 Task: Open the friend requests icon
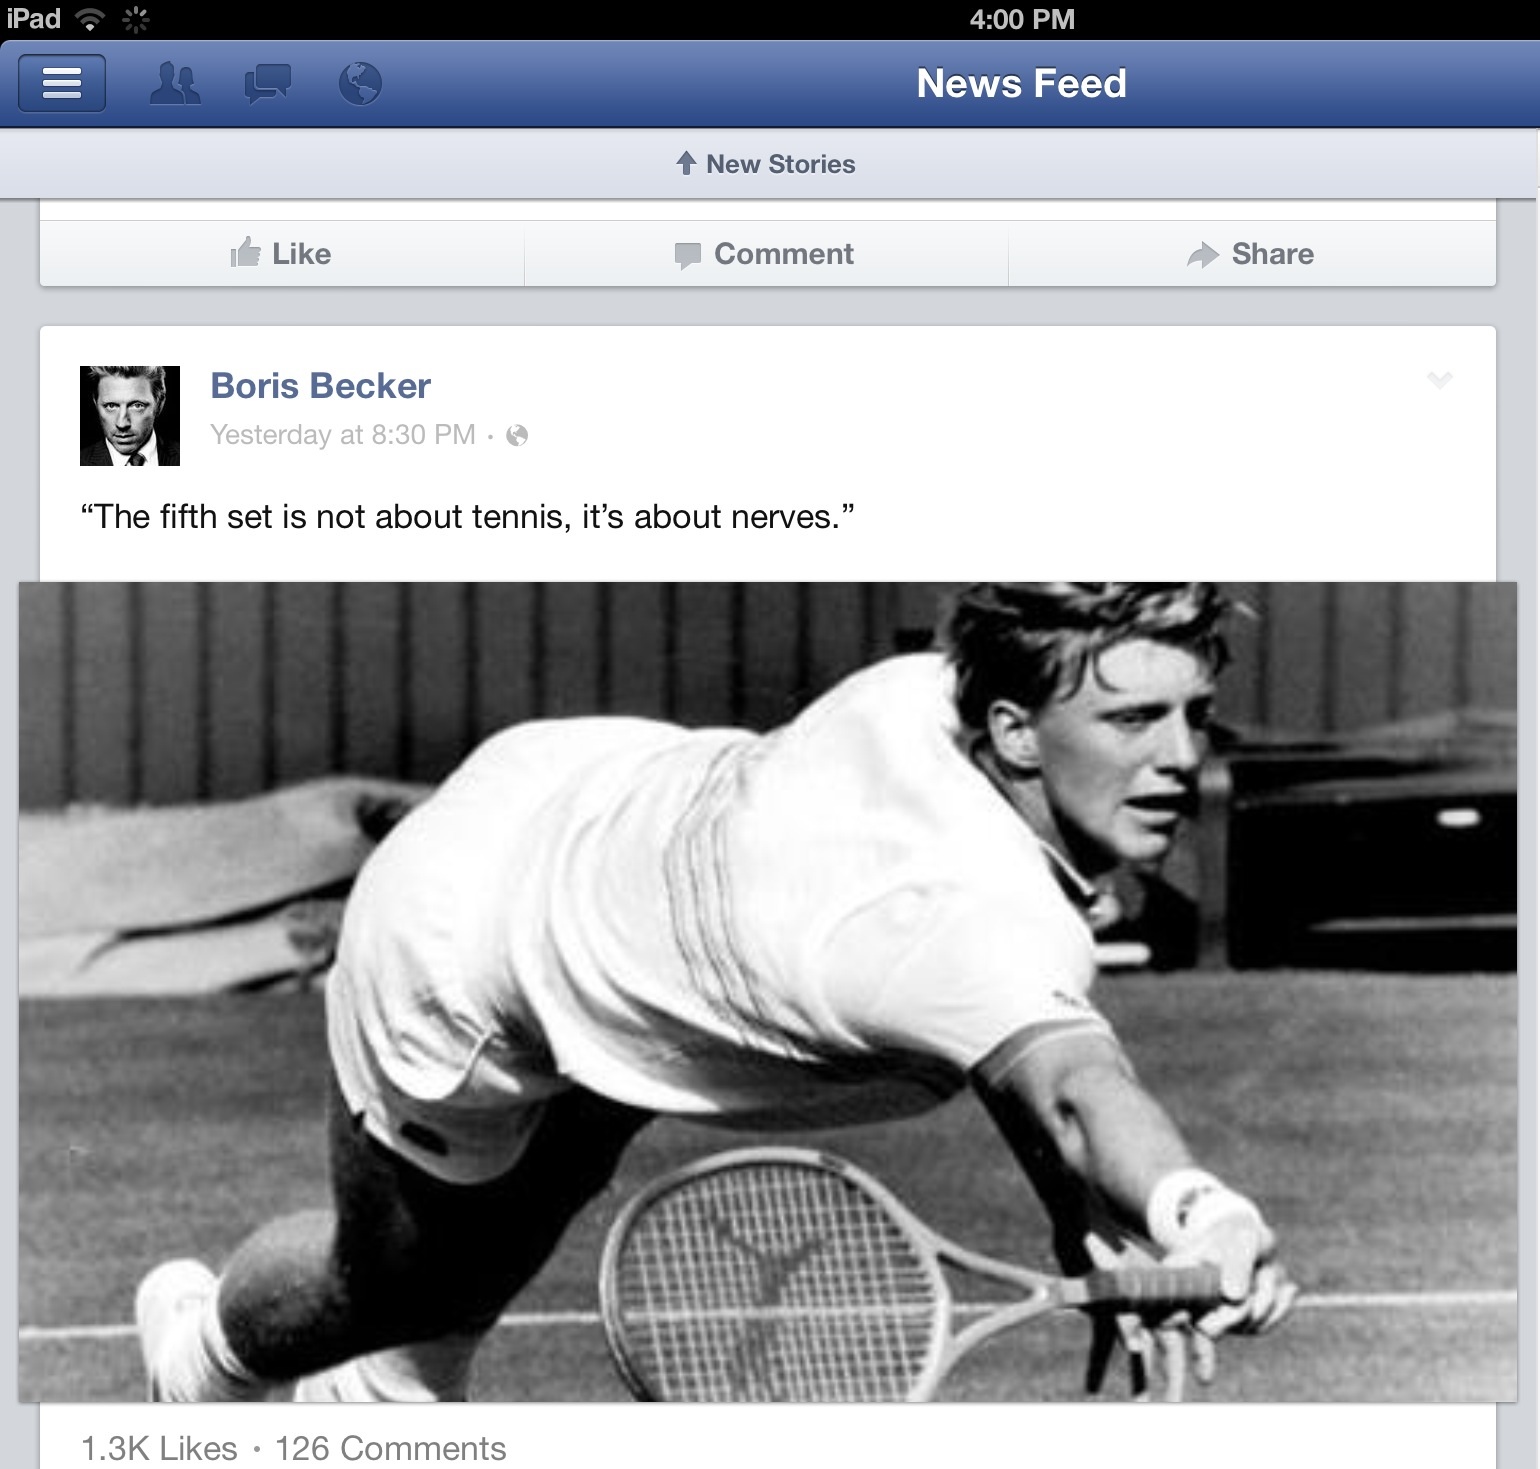pos(175,84)
